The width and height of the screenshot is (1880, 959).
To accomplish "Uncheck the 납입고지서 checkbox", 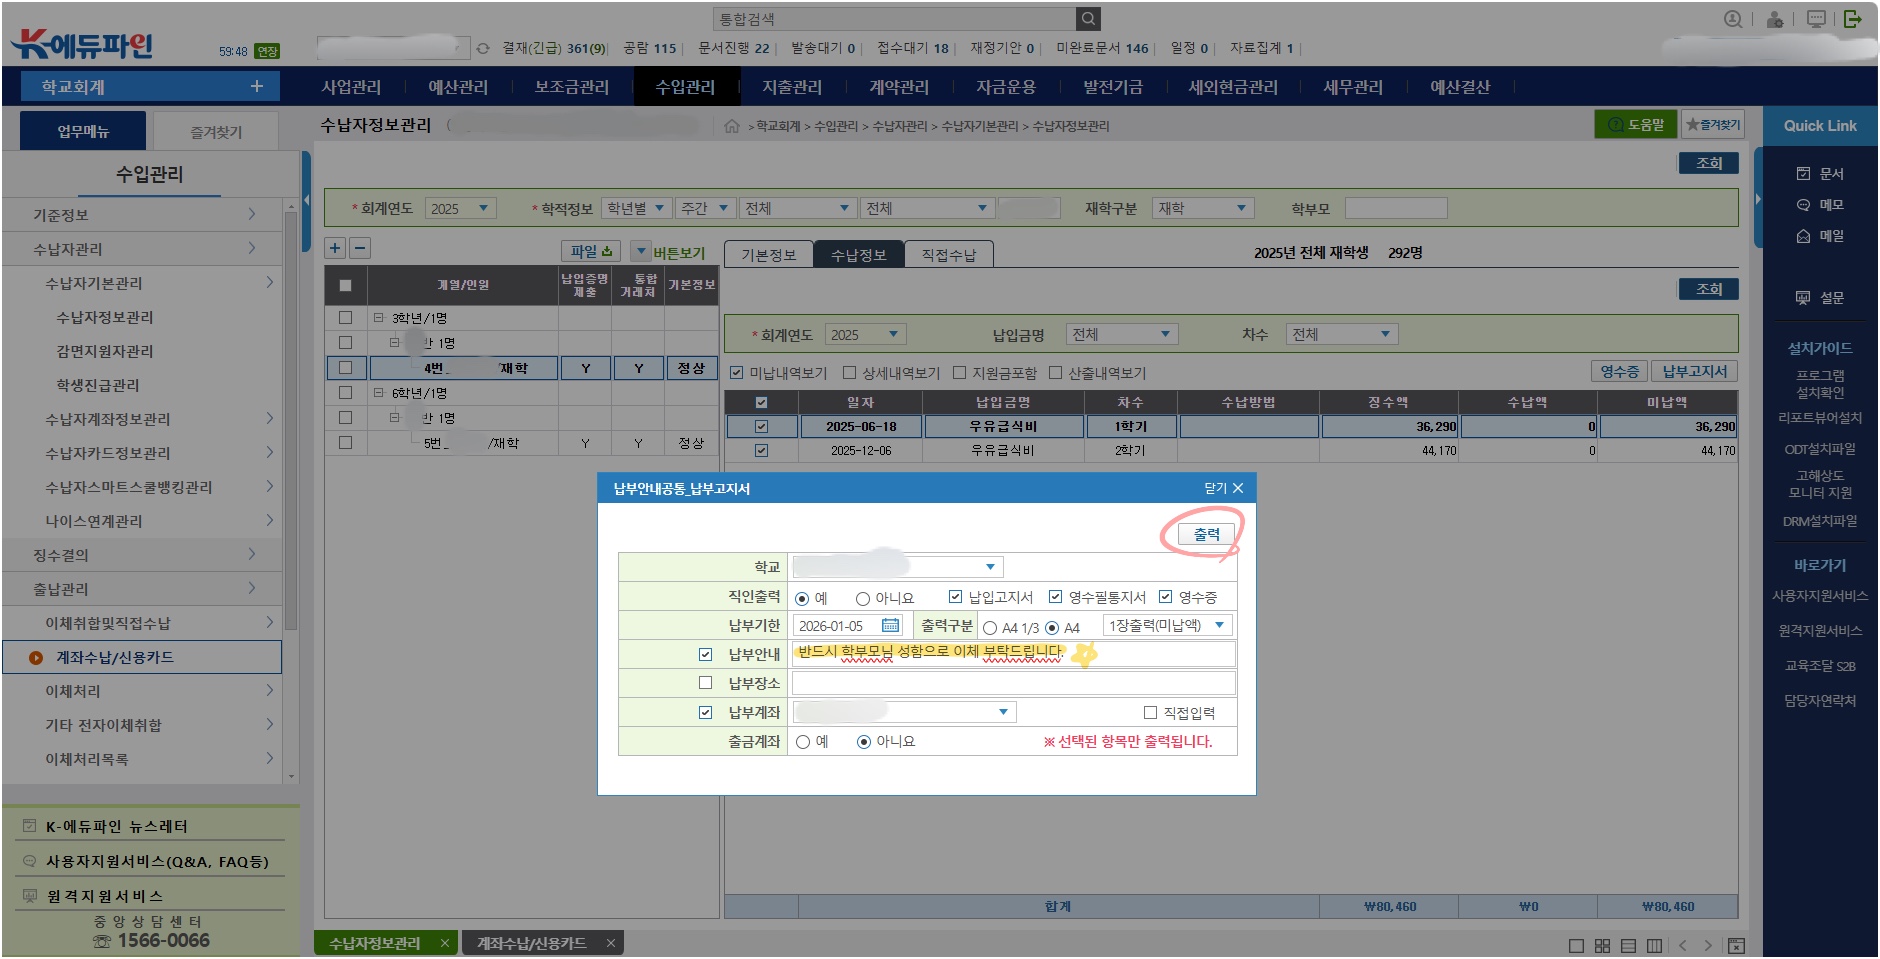I will pos(955,597).
